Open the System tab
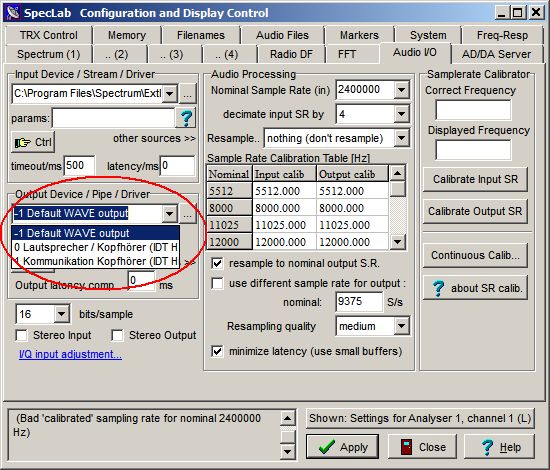 click(x=428, y=35)
